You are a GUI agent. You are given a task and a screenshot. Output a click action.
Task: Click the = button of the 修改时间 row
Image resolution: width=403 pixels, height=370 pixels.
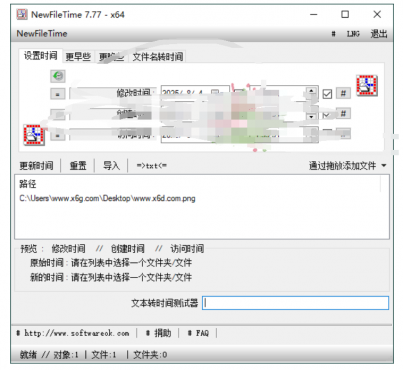pyautogui.click(x=58, y=94)
